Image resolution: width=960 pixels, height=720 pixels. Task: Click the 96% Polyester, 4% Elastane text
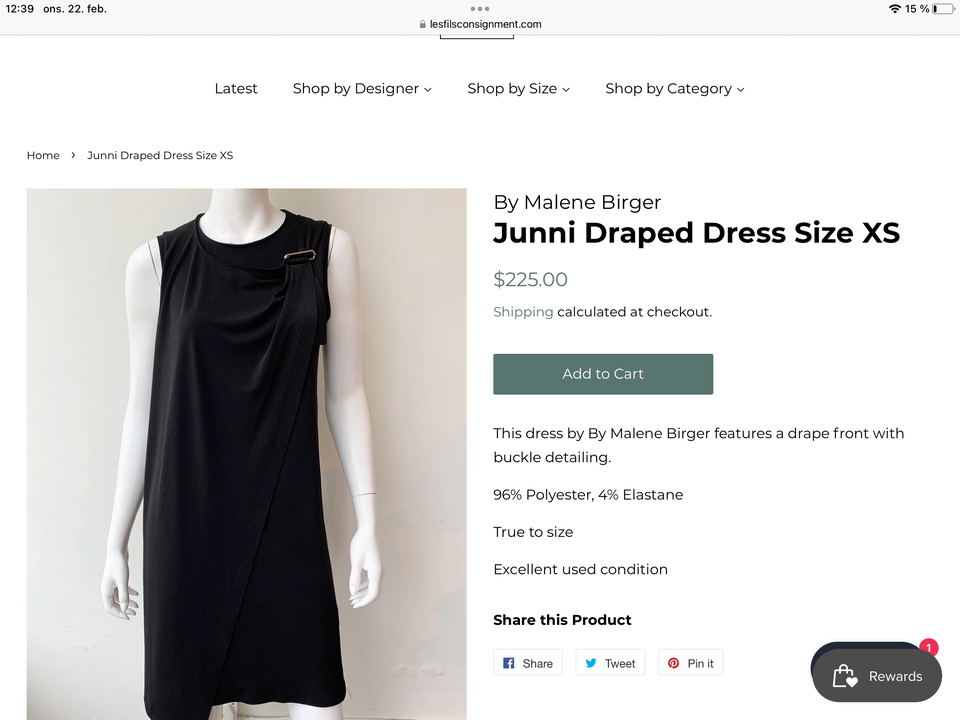click(588, 495)
